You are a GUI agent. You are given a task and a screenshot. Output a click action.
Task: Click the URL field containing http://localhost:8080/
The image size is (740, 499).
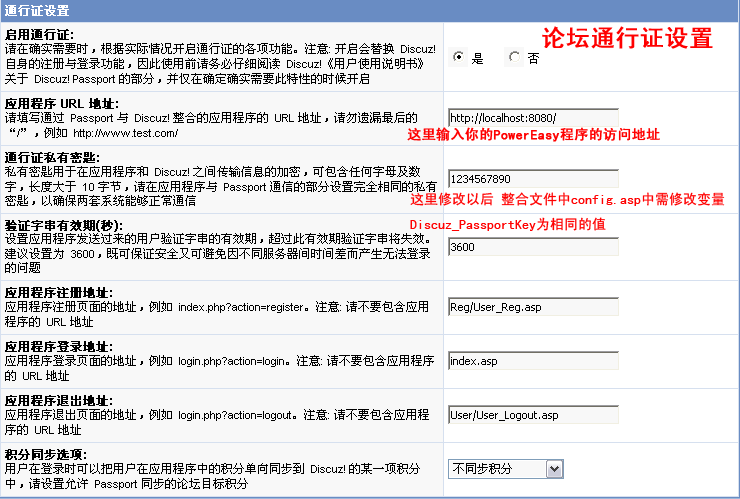[x=532, y=117]
